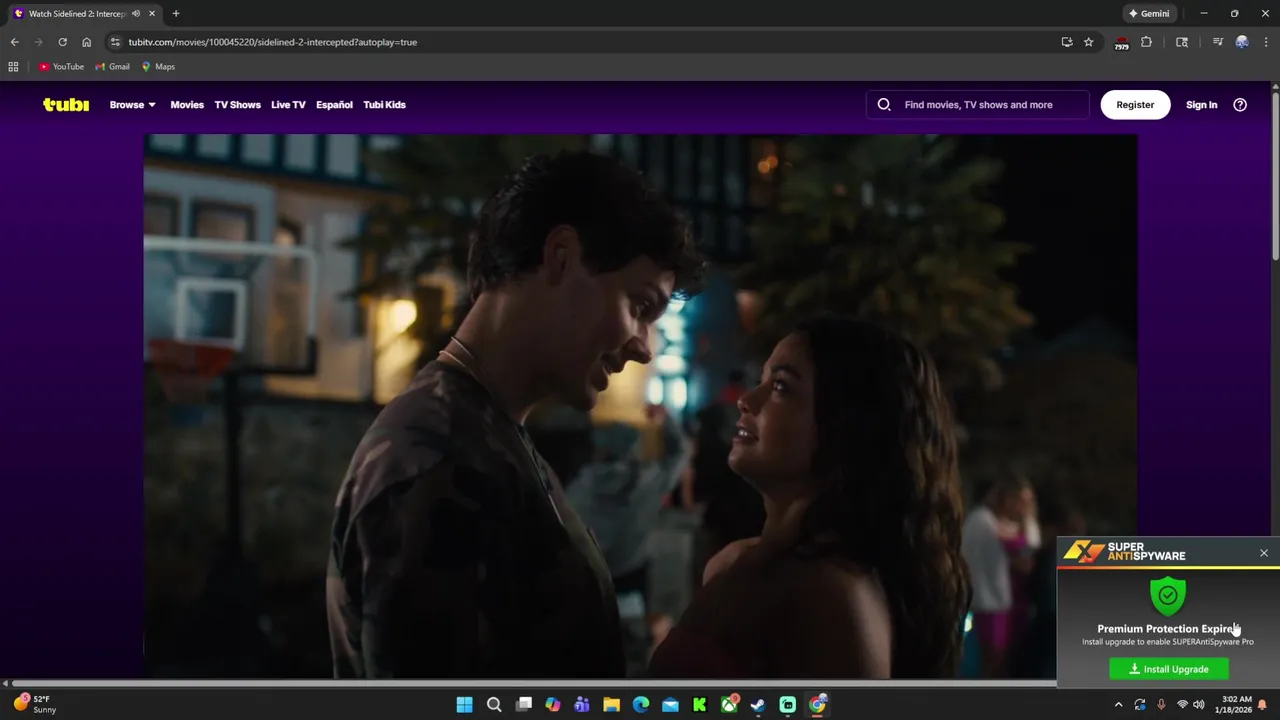Click the Install Upgrade button
1280x720 pixels.
1169,669
